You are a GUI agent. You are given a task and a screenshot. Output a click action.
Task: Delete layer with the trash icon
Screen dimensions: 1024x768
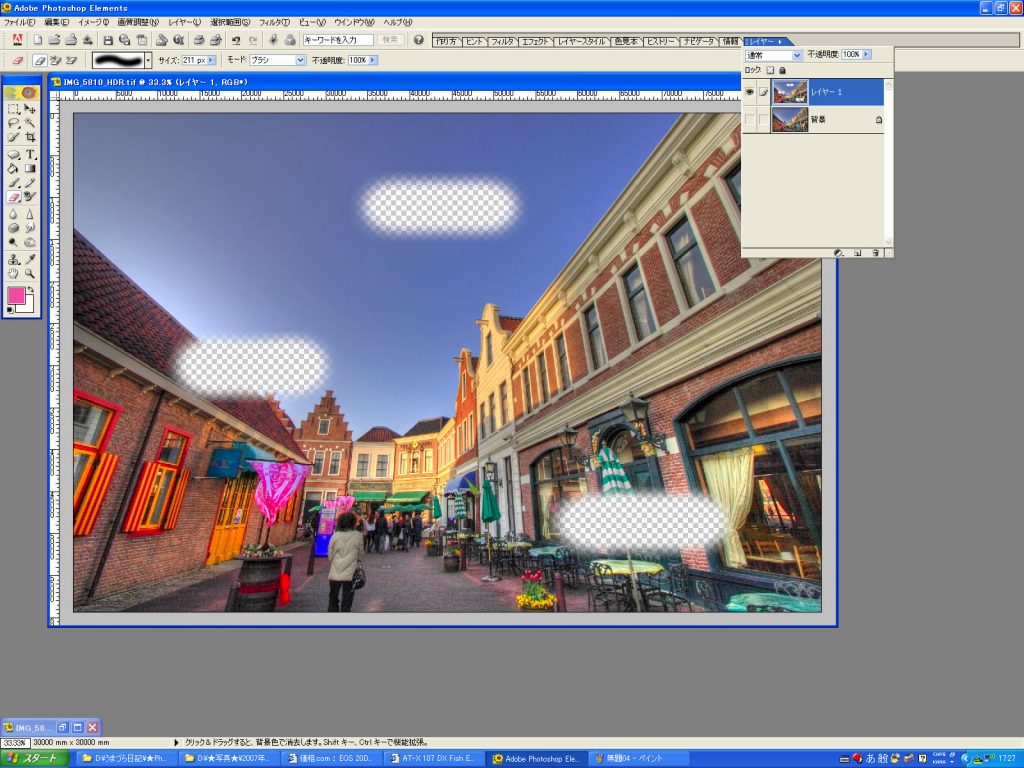point(876,253)
